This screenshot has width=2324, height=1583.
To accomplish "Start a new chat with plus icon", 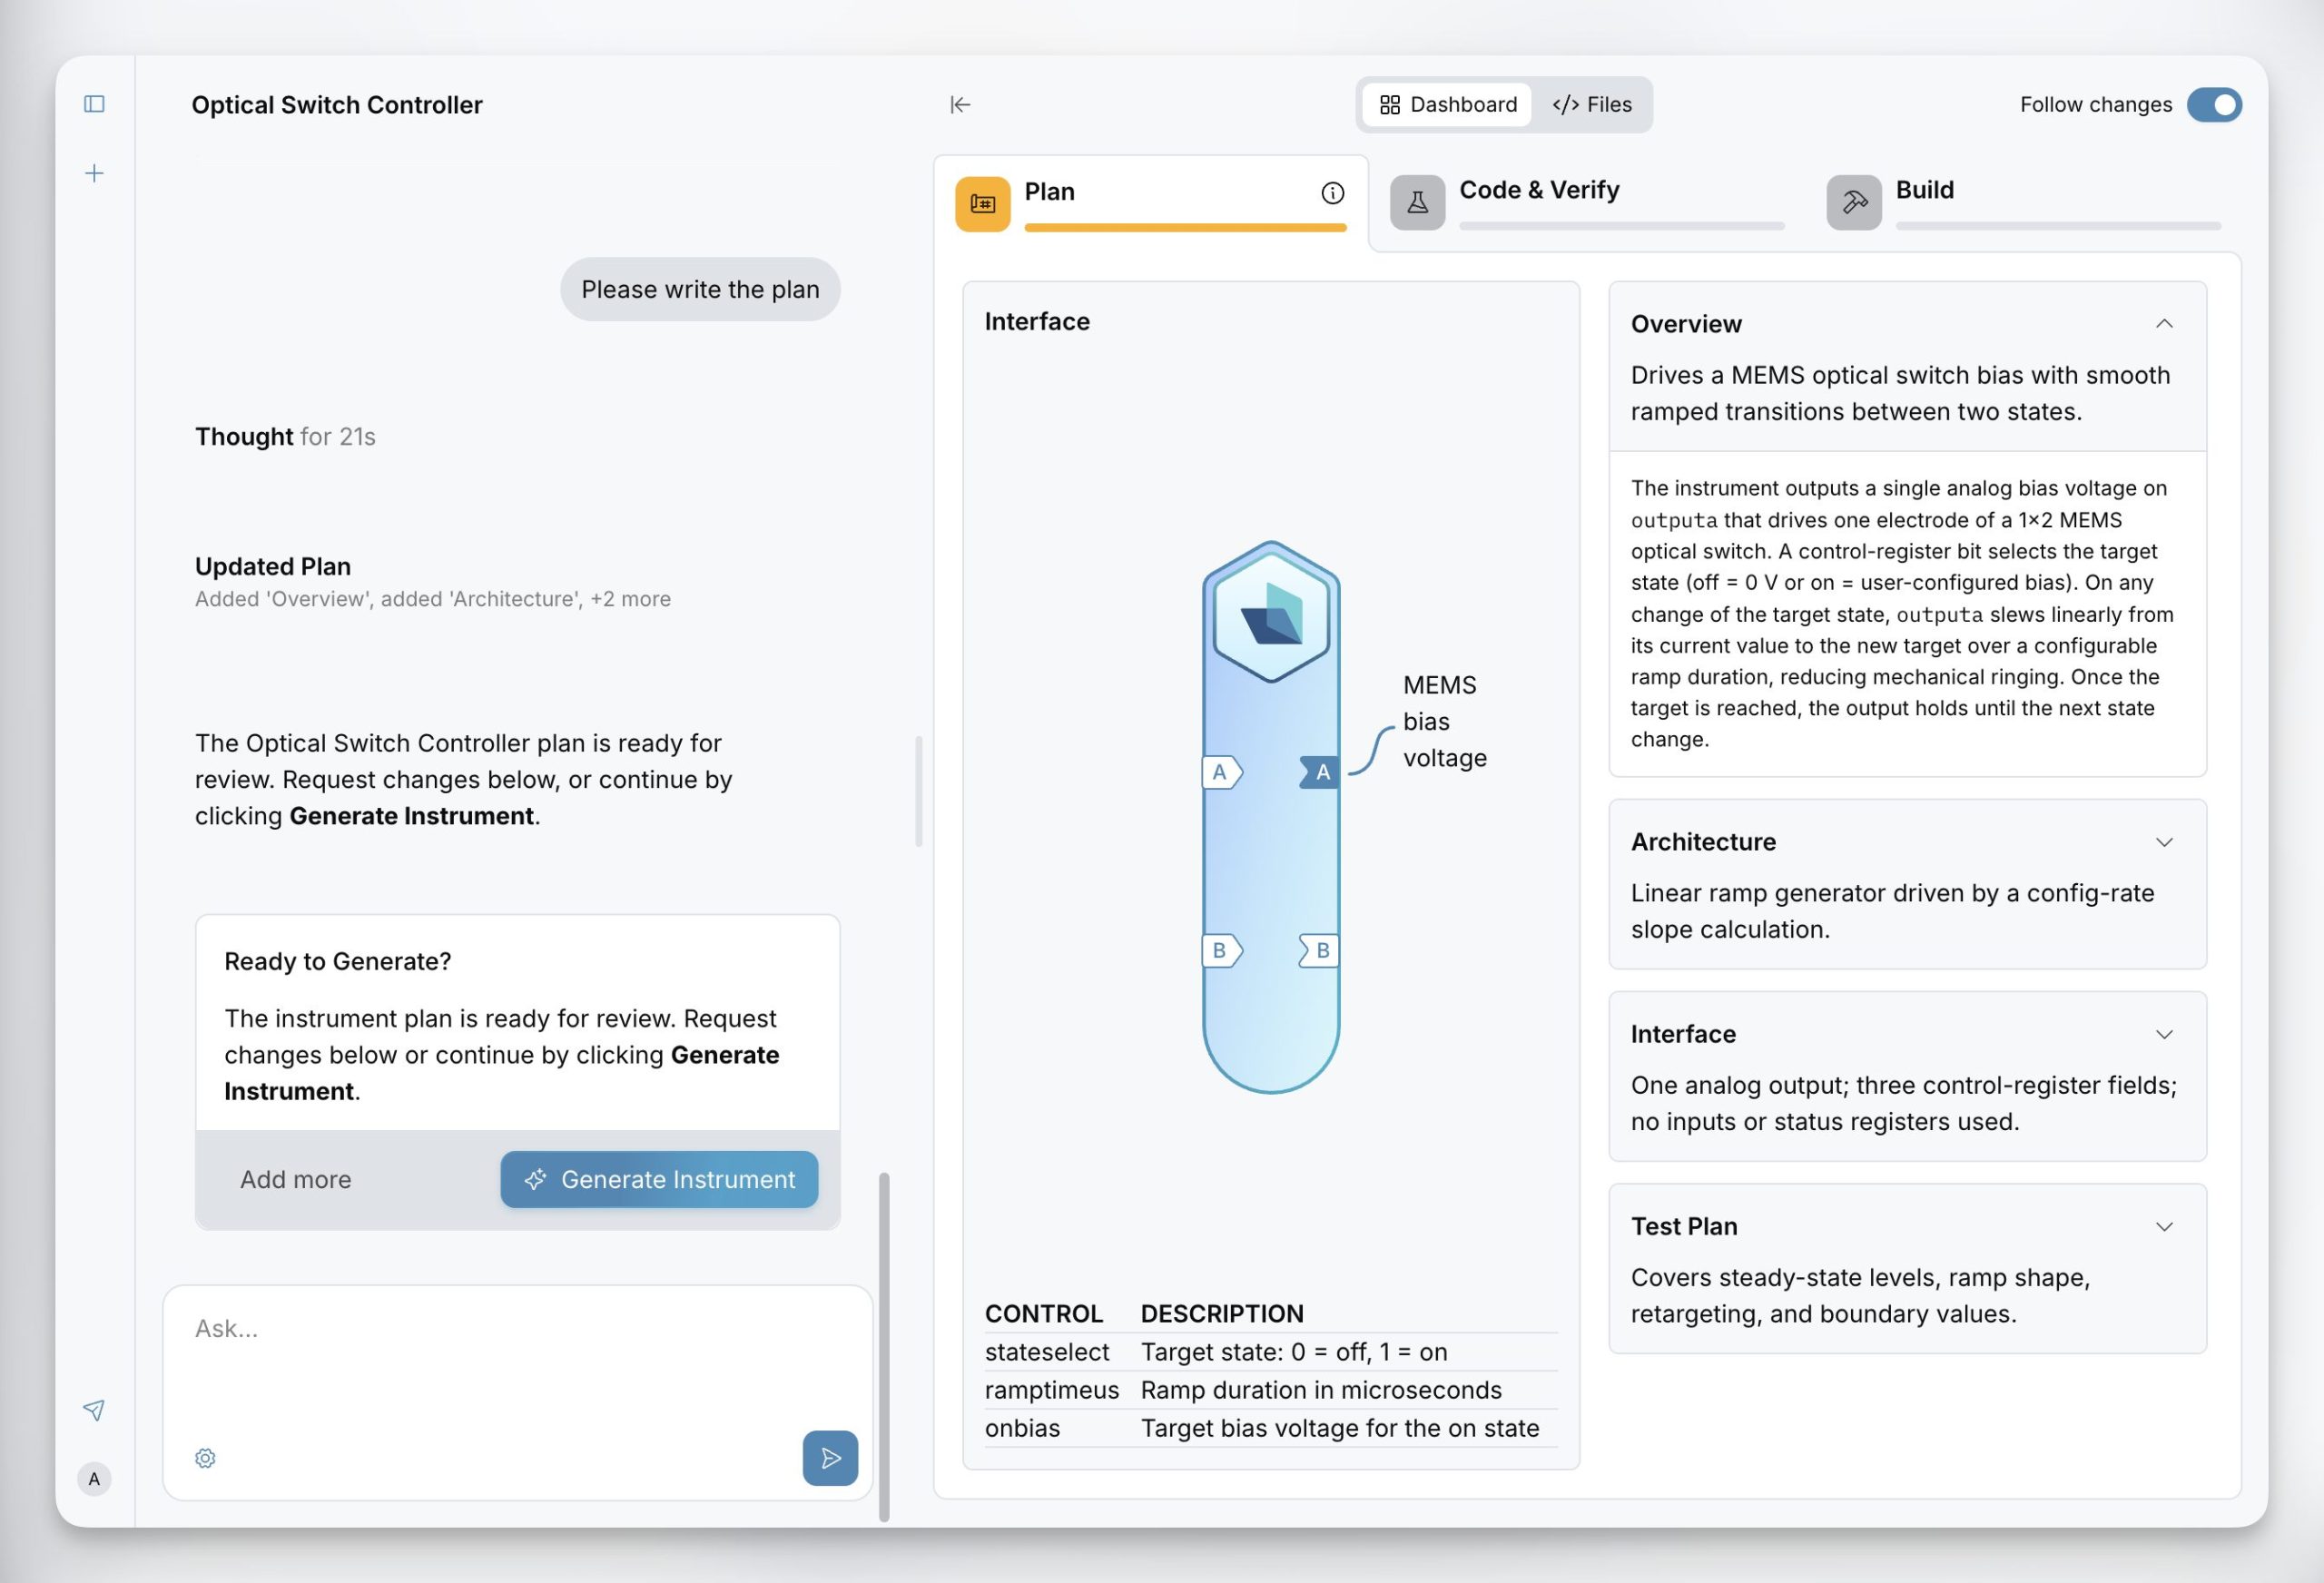I will [x=94, y=173].
